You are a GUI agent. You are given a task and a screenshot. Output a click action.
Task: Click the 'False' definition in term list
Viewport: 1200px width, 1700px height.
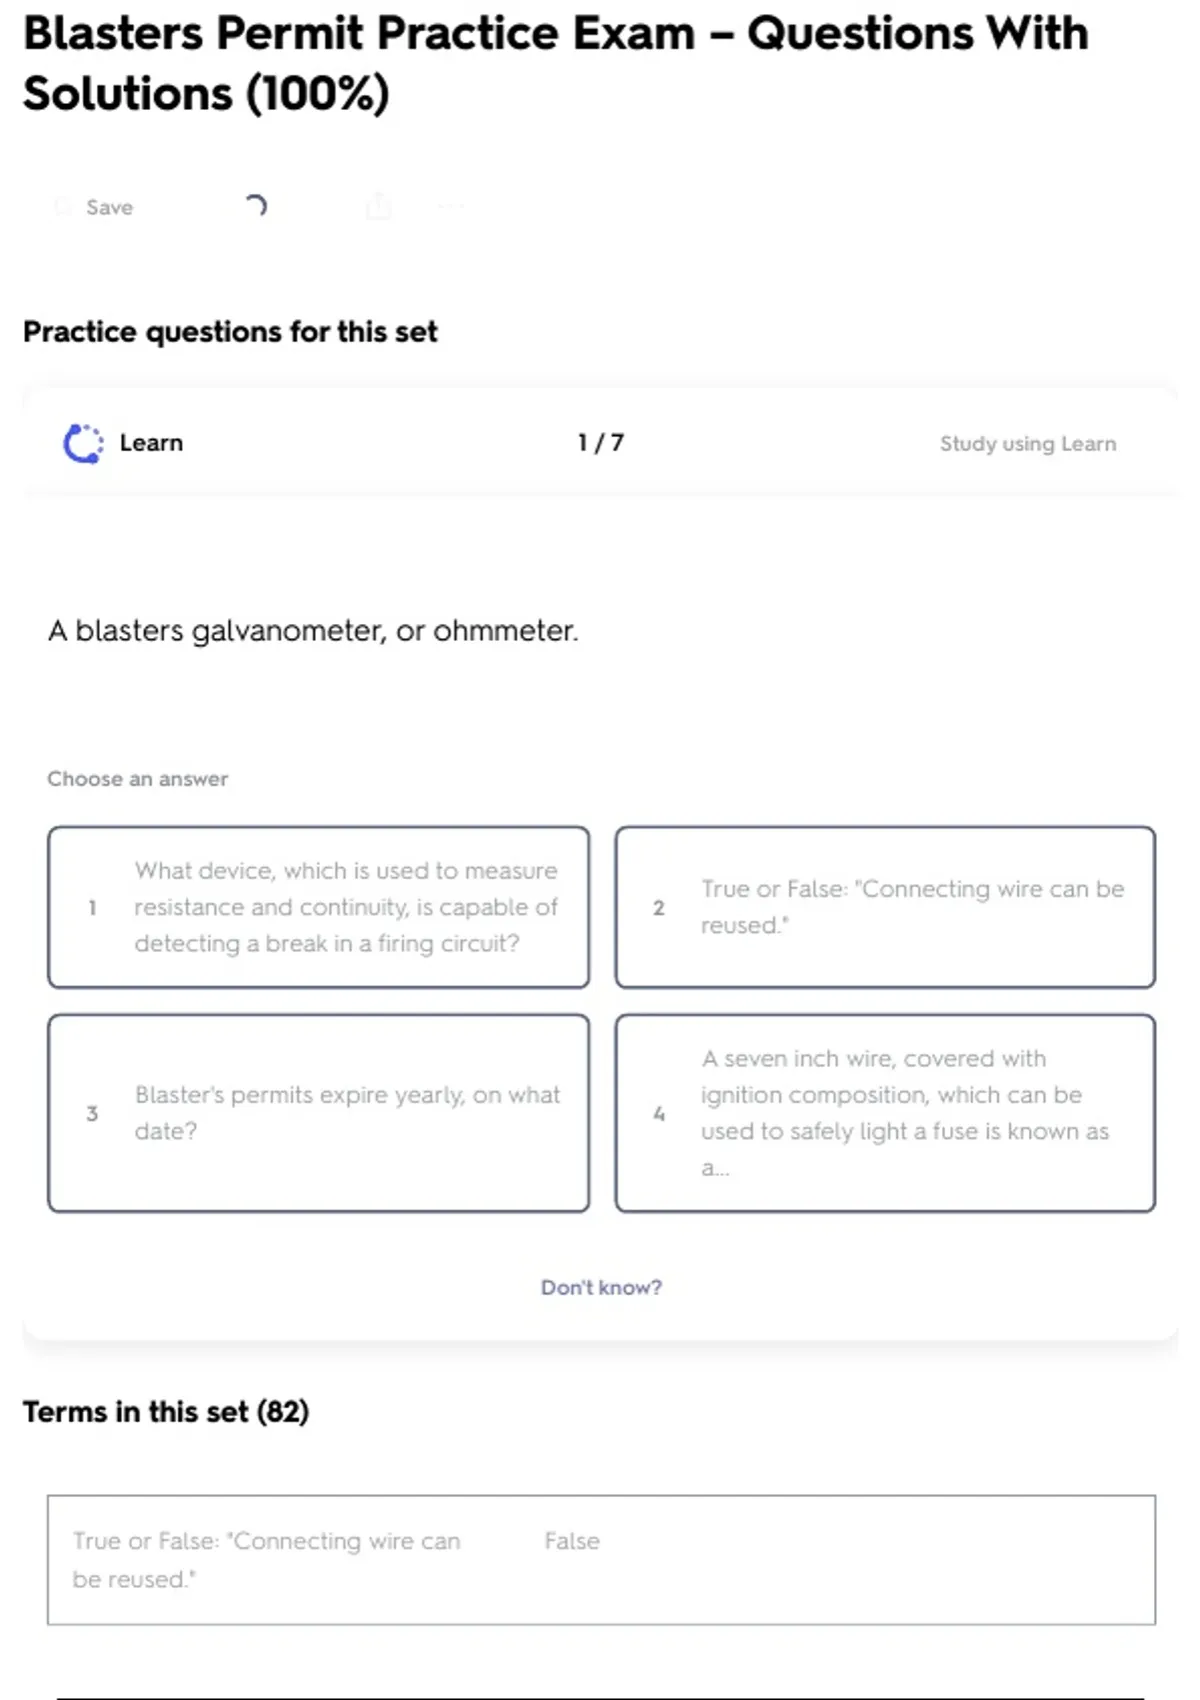(572, 1541)
